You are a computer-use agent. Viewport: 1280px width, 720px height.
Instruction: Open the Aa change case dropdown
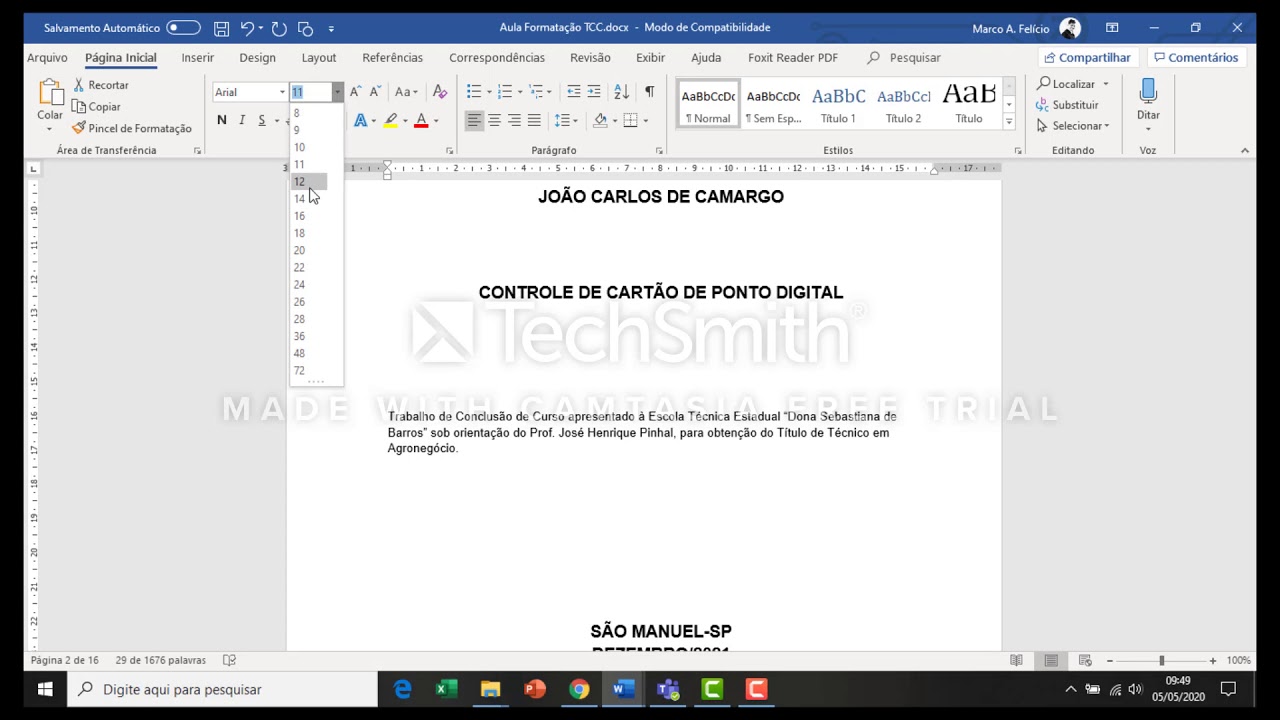click(406, 92)
